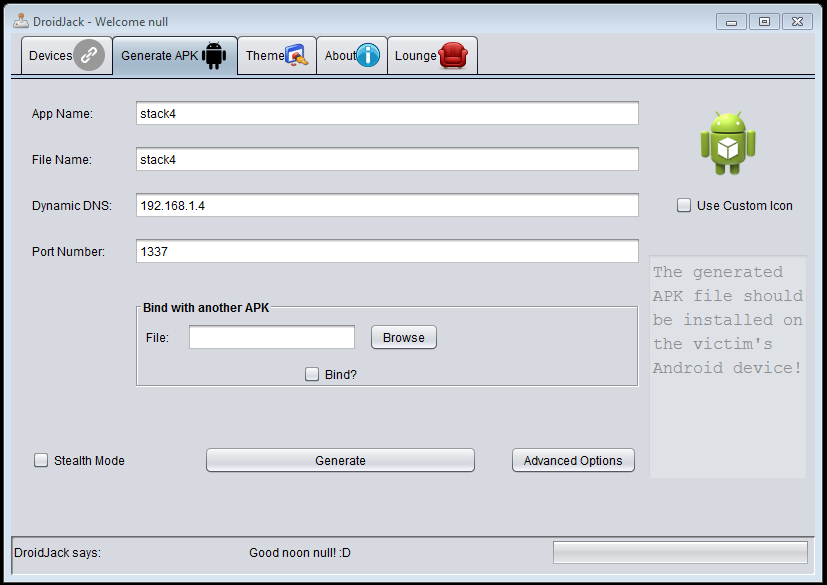Viewport: 827px width, 585px height.
Task: Maximize the DroidJack window
Action: pos(764,22)
